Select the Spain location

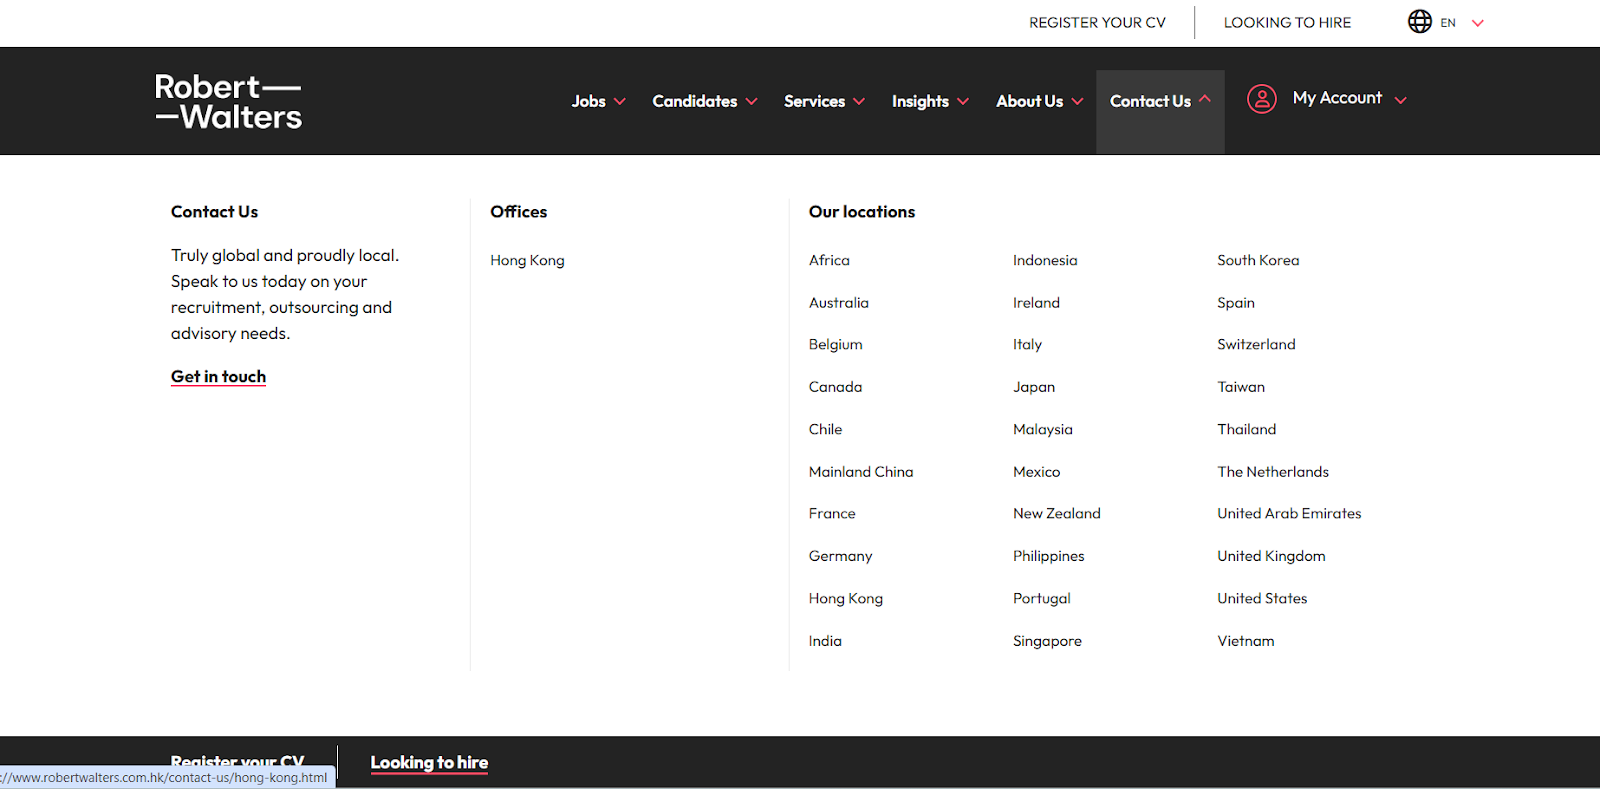click(1235, 302)
